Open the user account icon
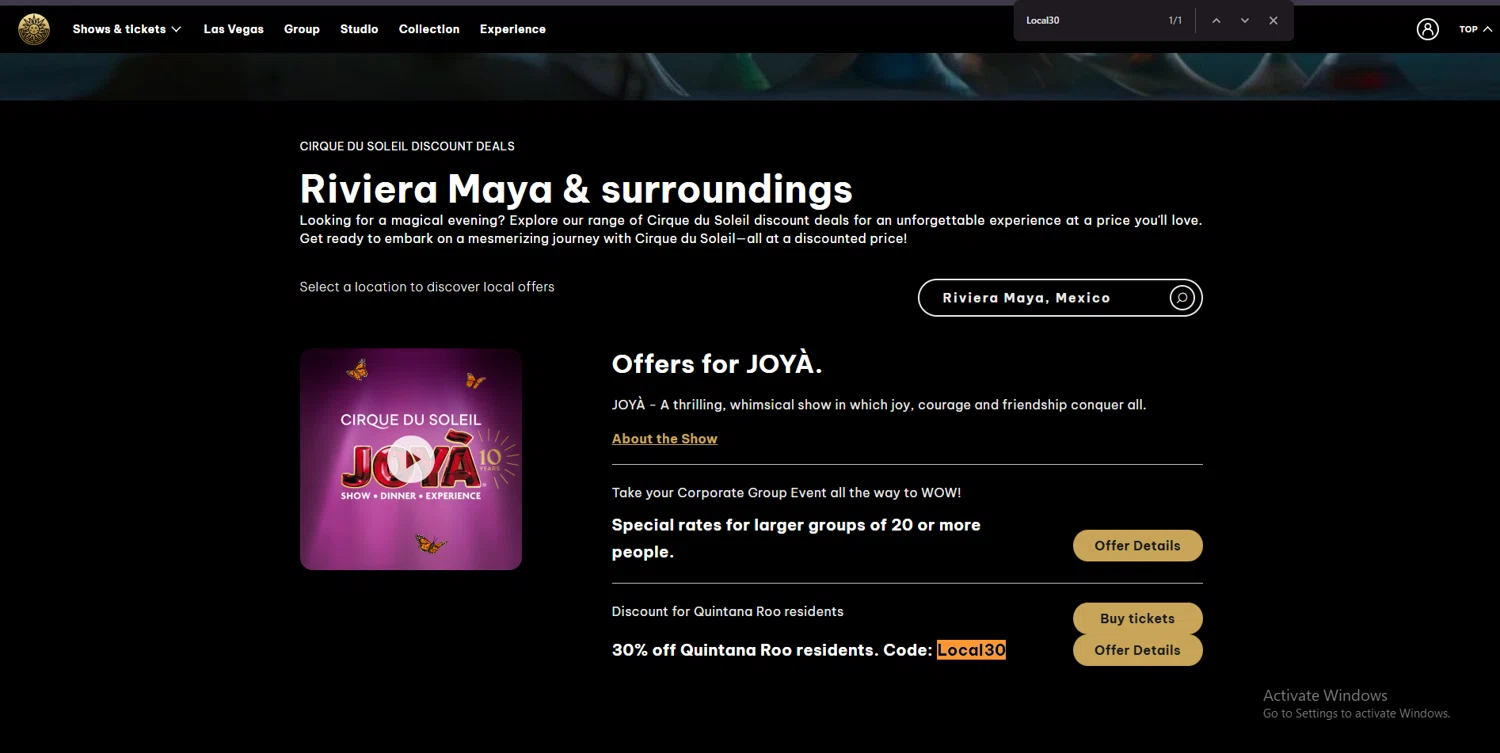Image resolution: width=1500 pixels, height=753 pixels. [x=1427, y=29]
